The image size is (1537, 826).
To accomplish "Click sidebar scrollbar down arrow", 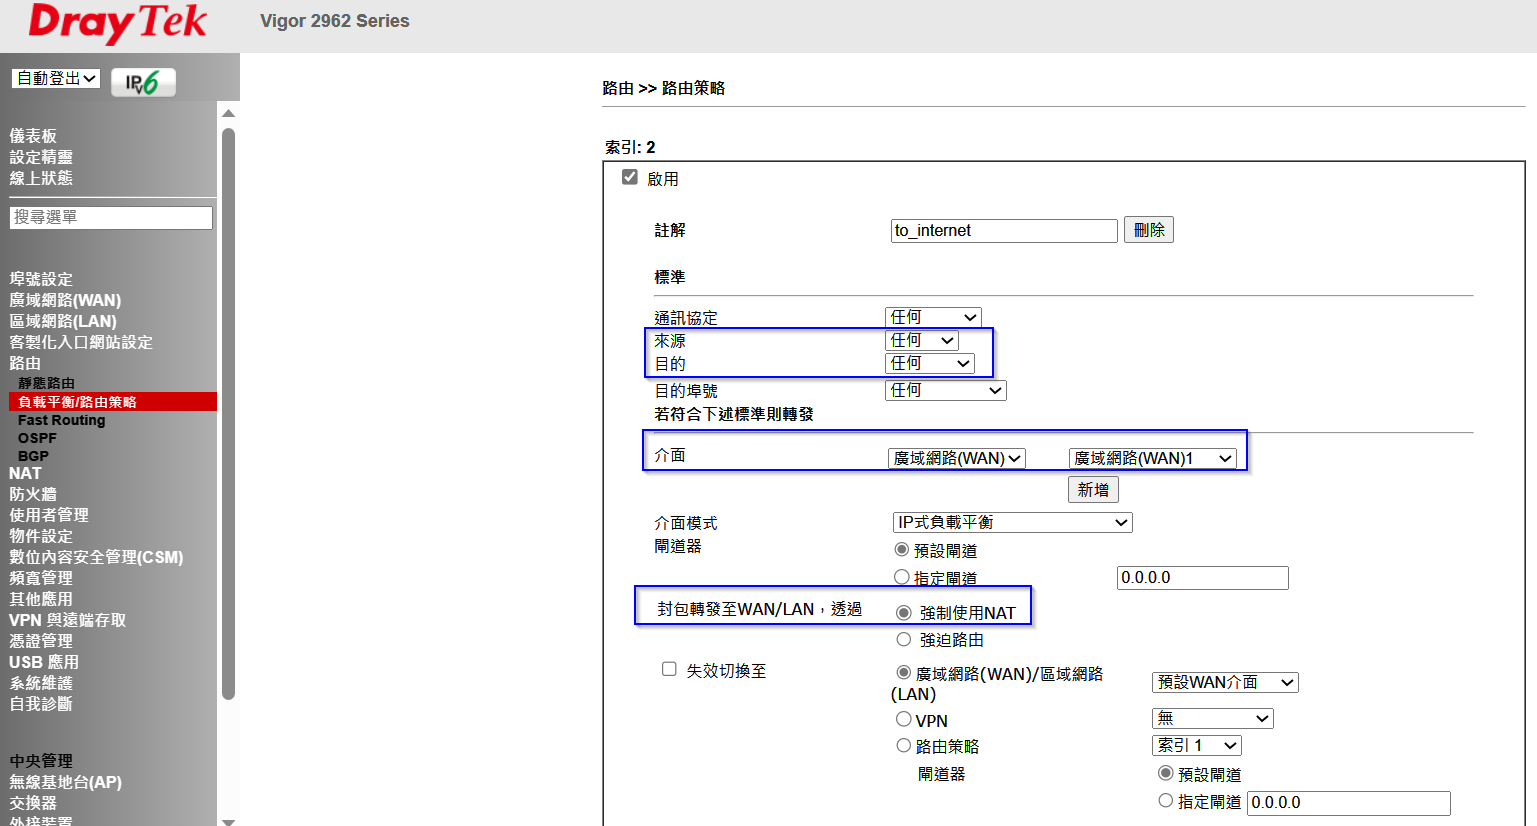I will click(x=228, y=820).
